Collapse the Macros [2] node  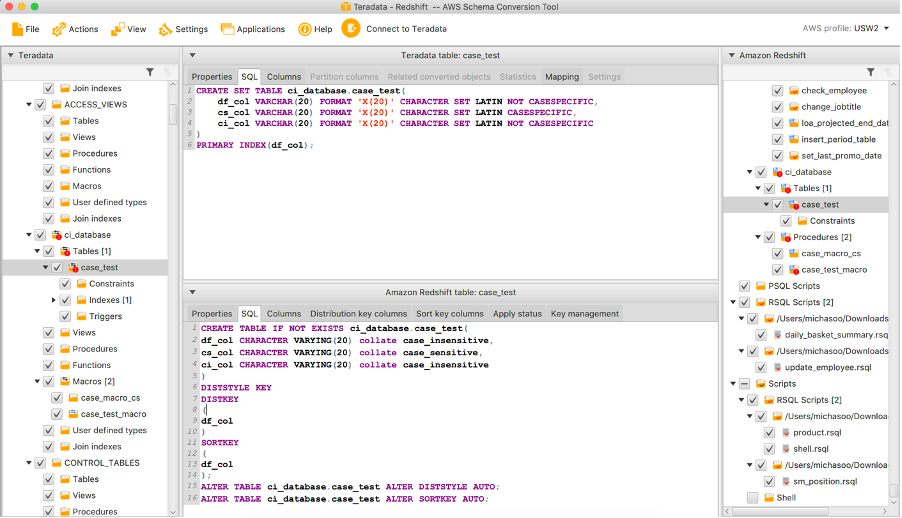tap(37, 382)
